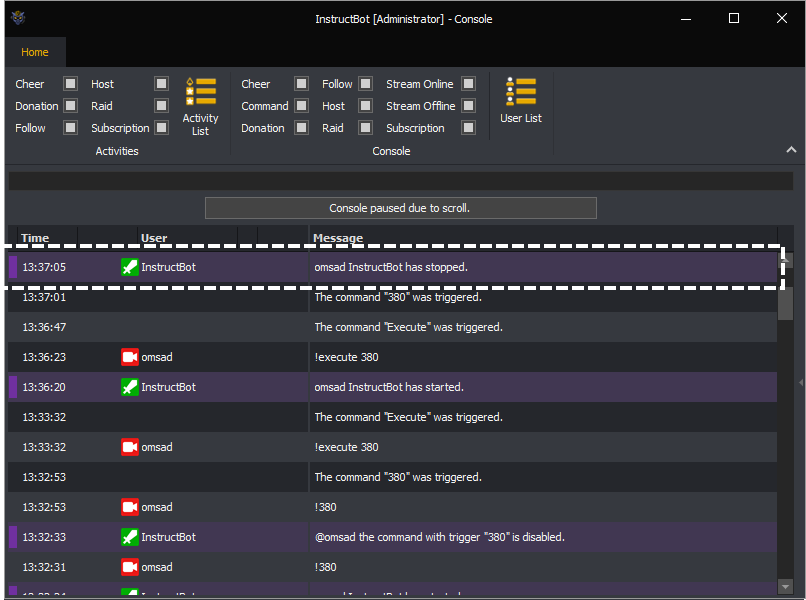Sort by the Time column header
Screen dimensions: 806x600
click(35, 238)
